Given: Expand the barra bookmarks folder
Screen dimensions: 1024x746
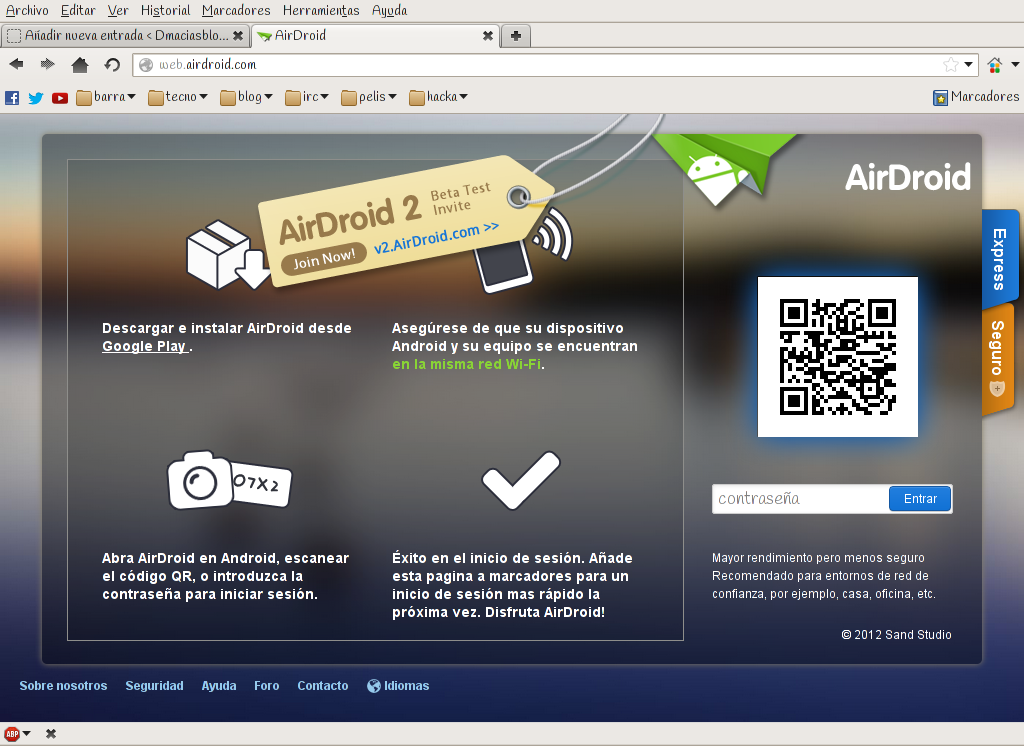Looking at the screenshot, I should 106,97.
